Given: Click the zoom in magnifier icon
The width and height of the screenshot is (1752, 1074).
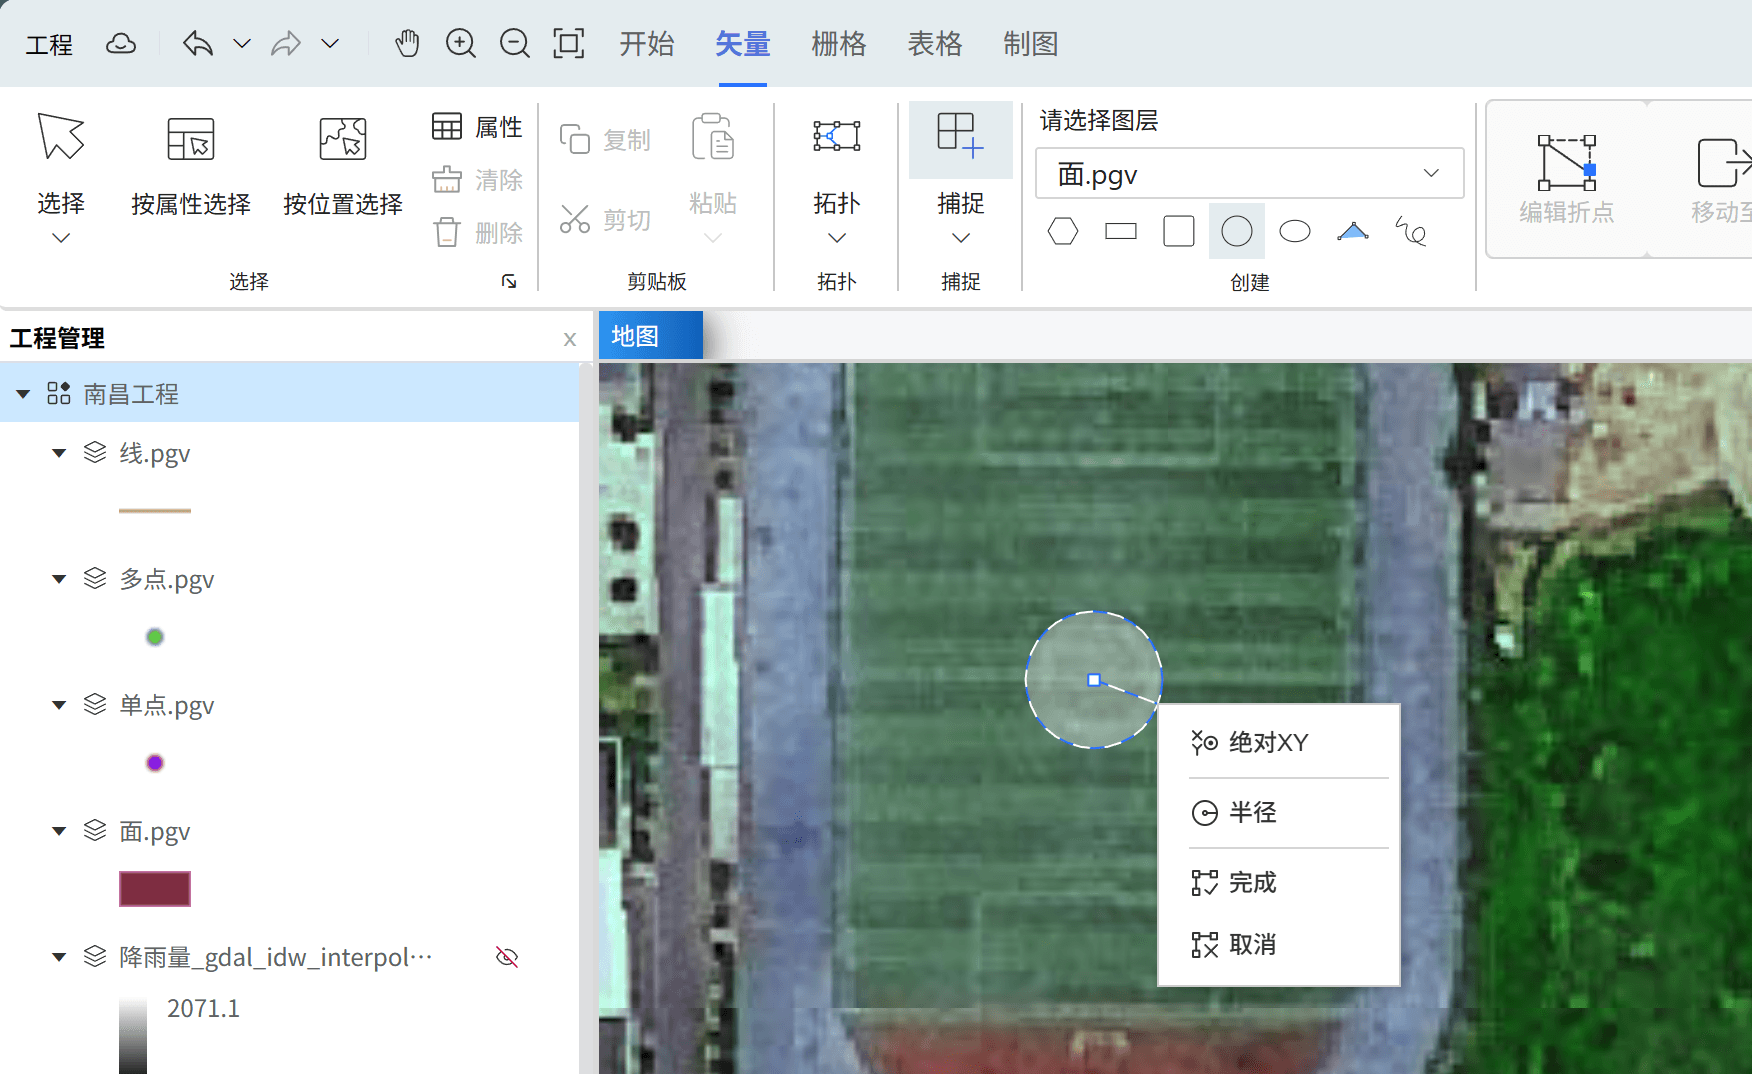Looking at the screenshot, I should point(460,44).
